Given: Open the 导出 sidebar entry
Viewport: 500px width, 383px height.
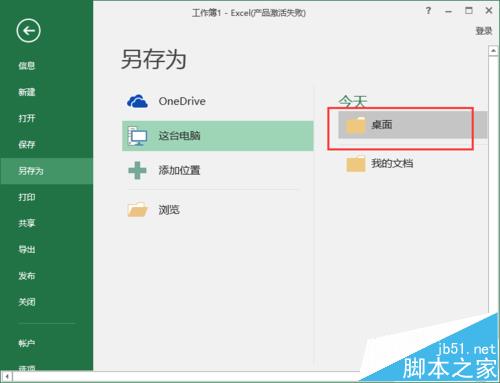Looking at the screenshot, I should click(x=27, y=249).
